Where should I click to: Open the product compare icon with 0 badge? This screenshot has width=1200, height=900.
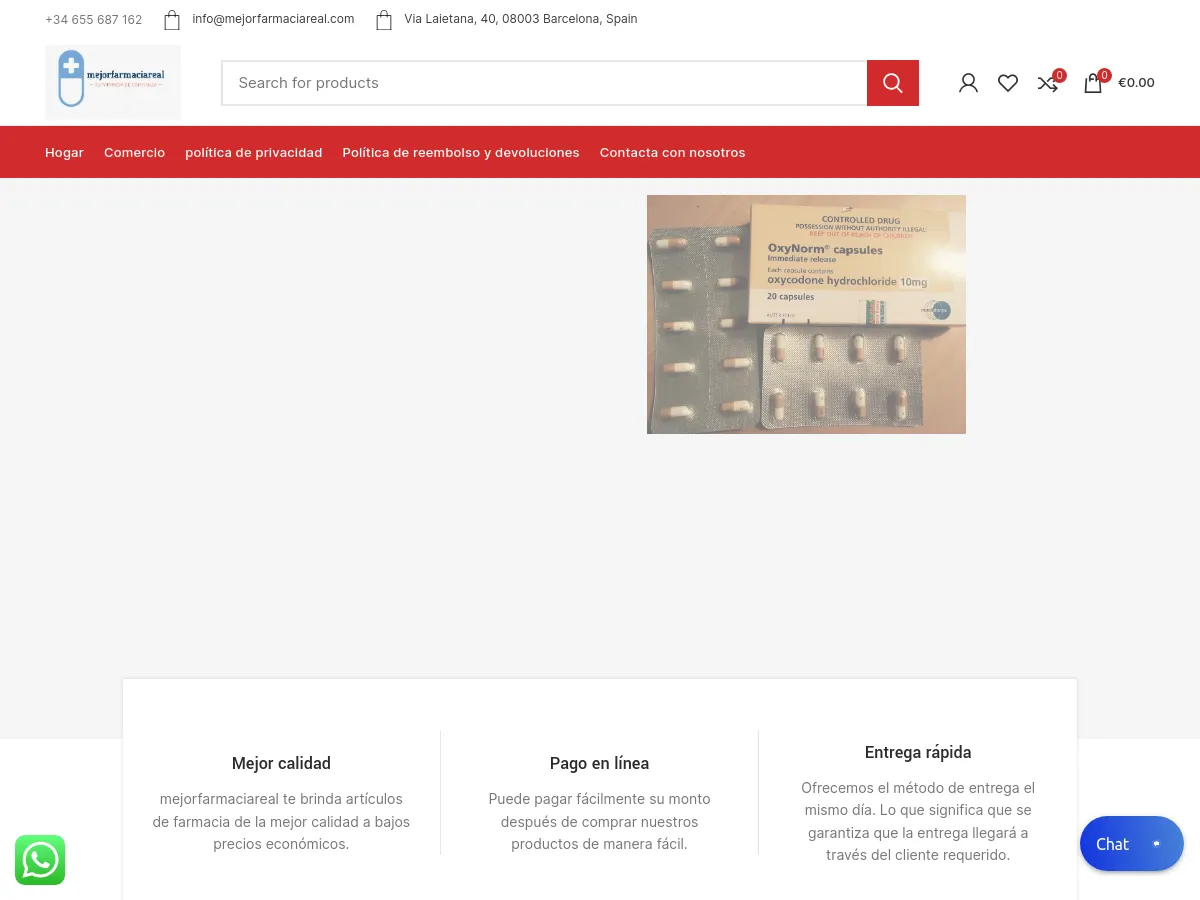(1047, 83)
